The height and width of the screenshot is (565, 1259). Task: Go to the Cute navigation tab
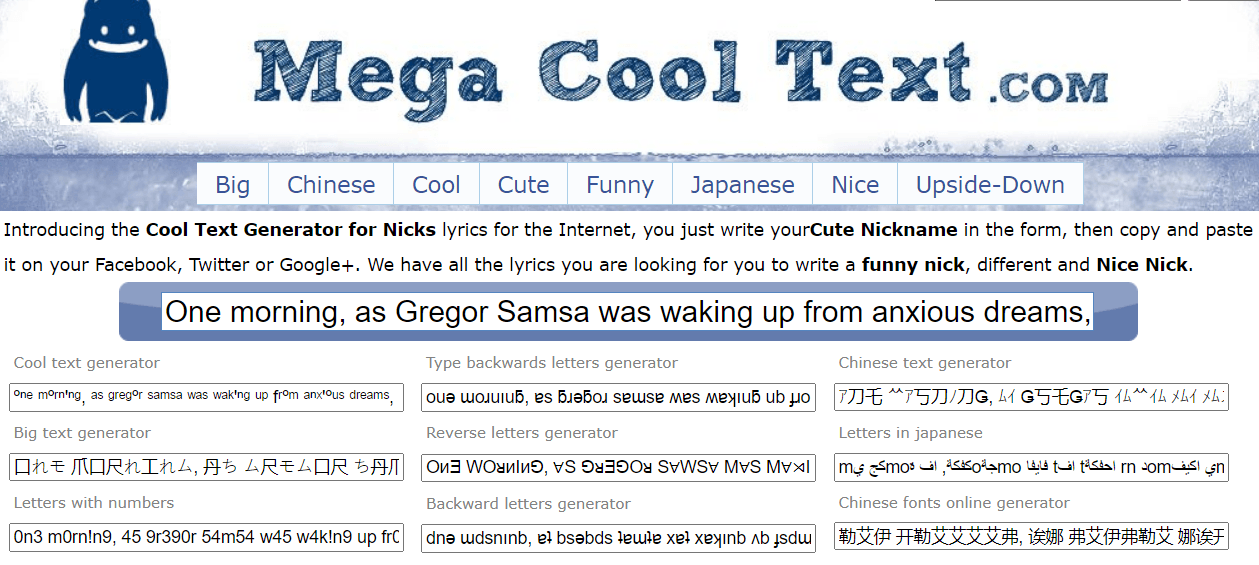(x=523, y=185)
